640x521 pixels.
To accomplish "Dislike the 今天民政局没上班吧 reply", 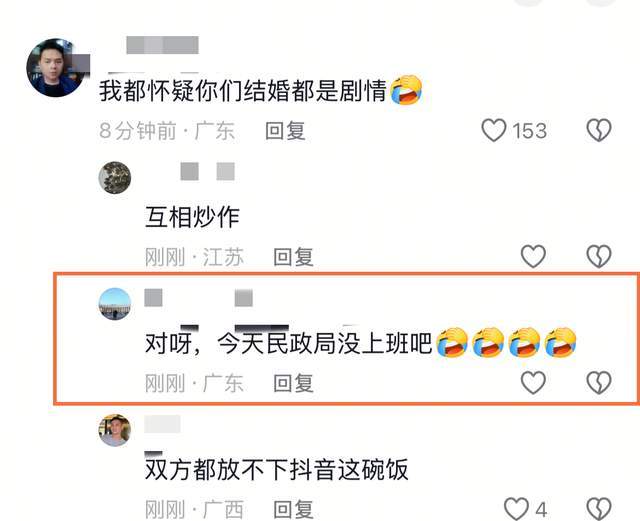I will coord(599,383).
